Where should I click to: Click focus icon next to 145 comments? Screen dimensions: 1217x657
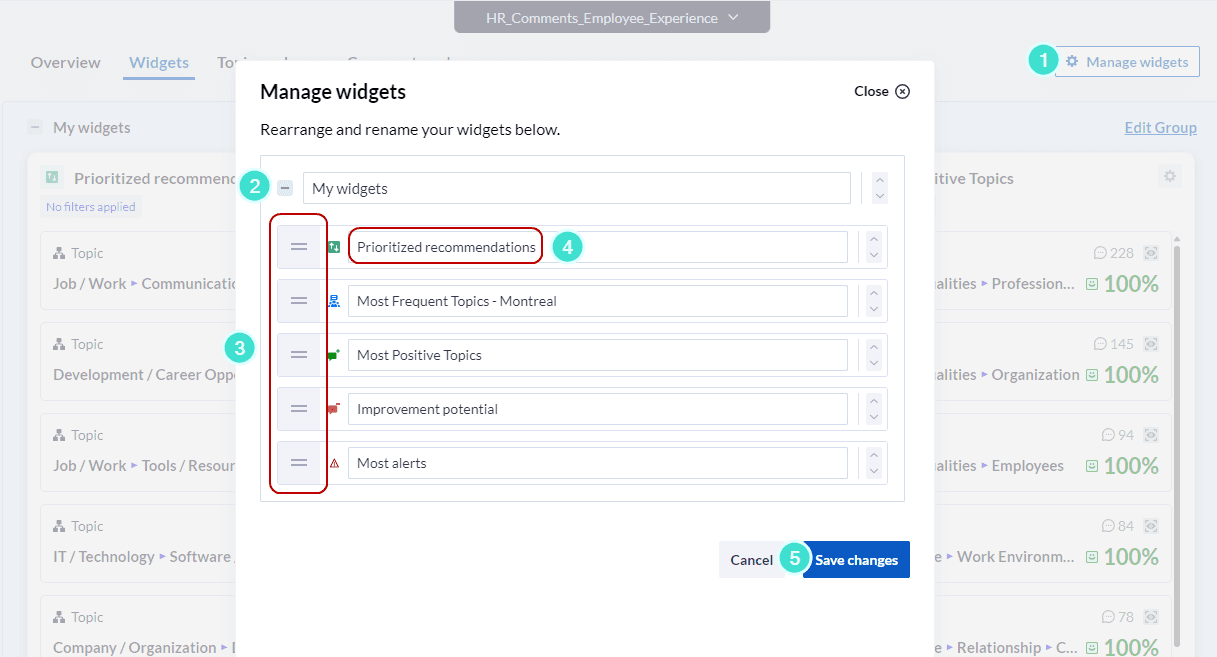pos(1151,344)
